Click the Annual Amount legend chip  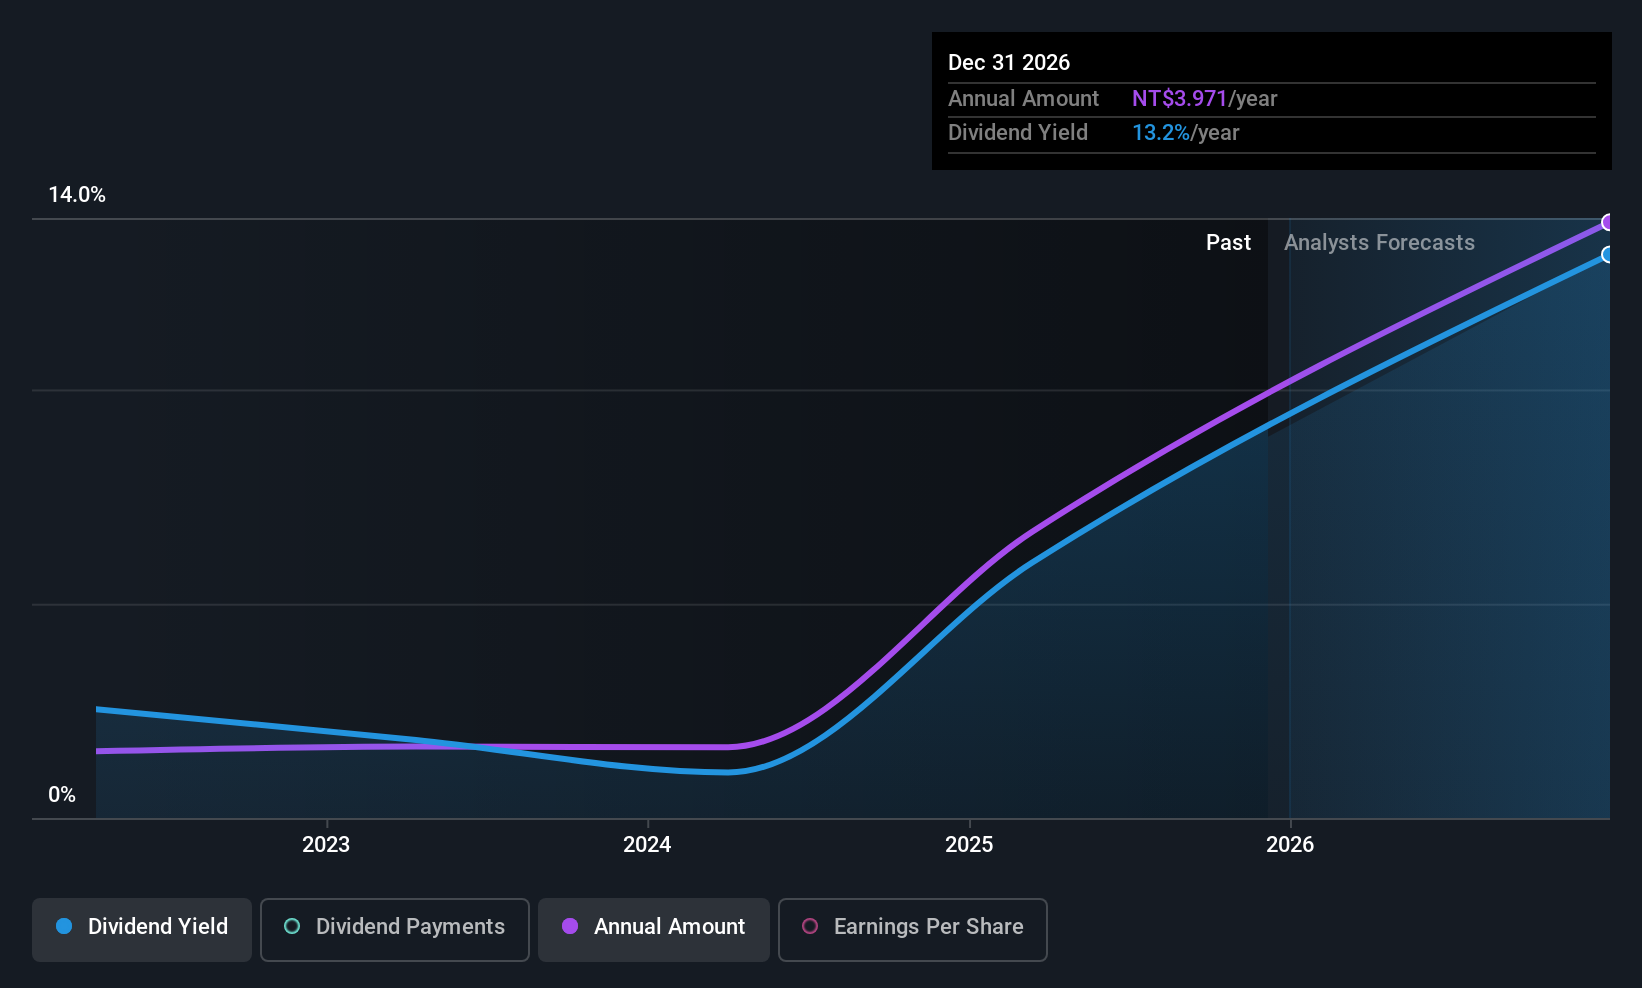[653, 929]
